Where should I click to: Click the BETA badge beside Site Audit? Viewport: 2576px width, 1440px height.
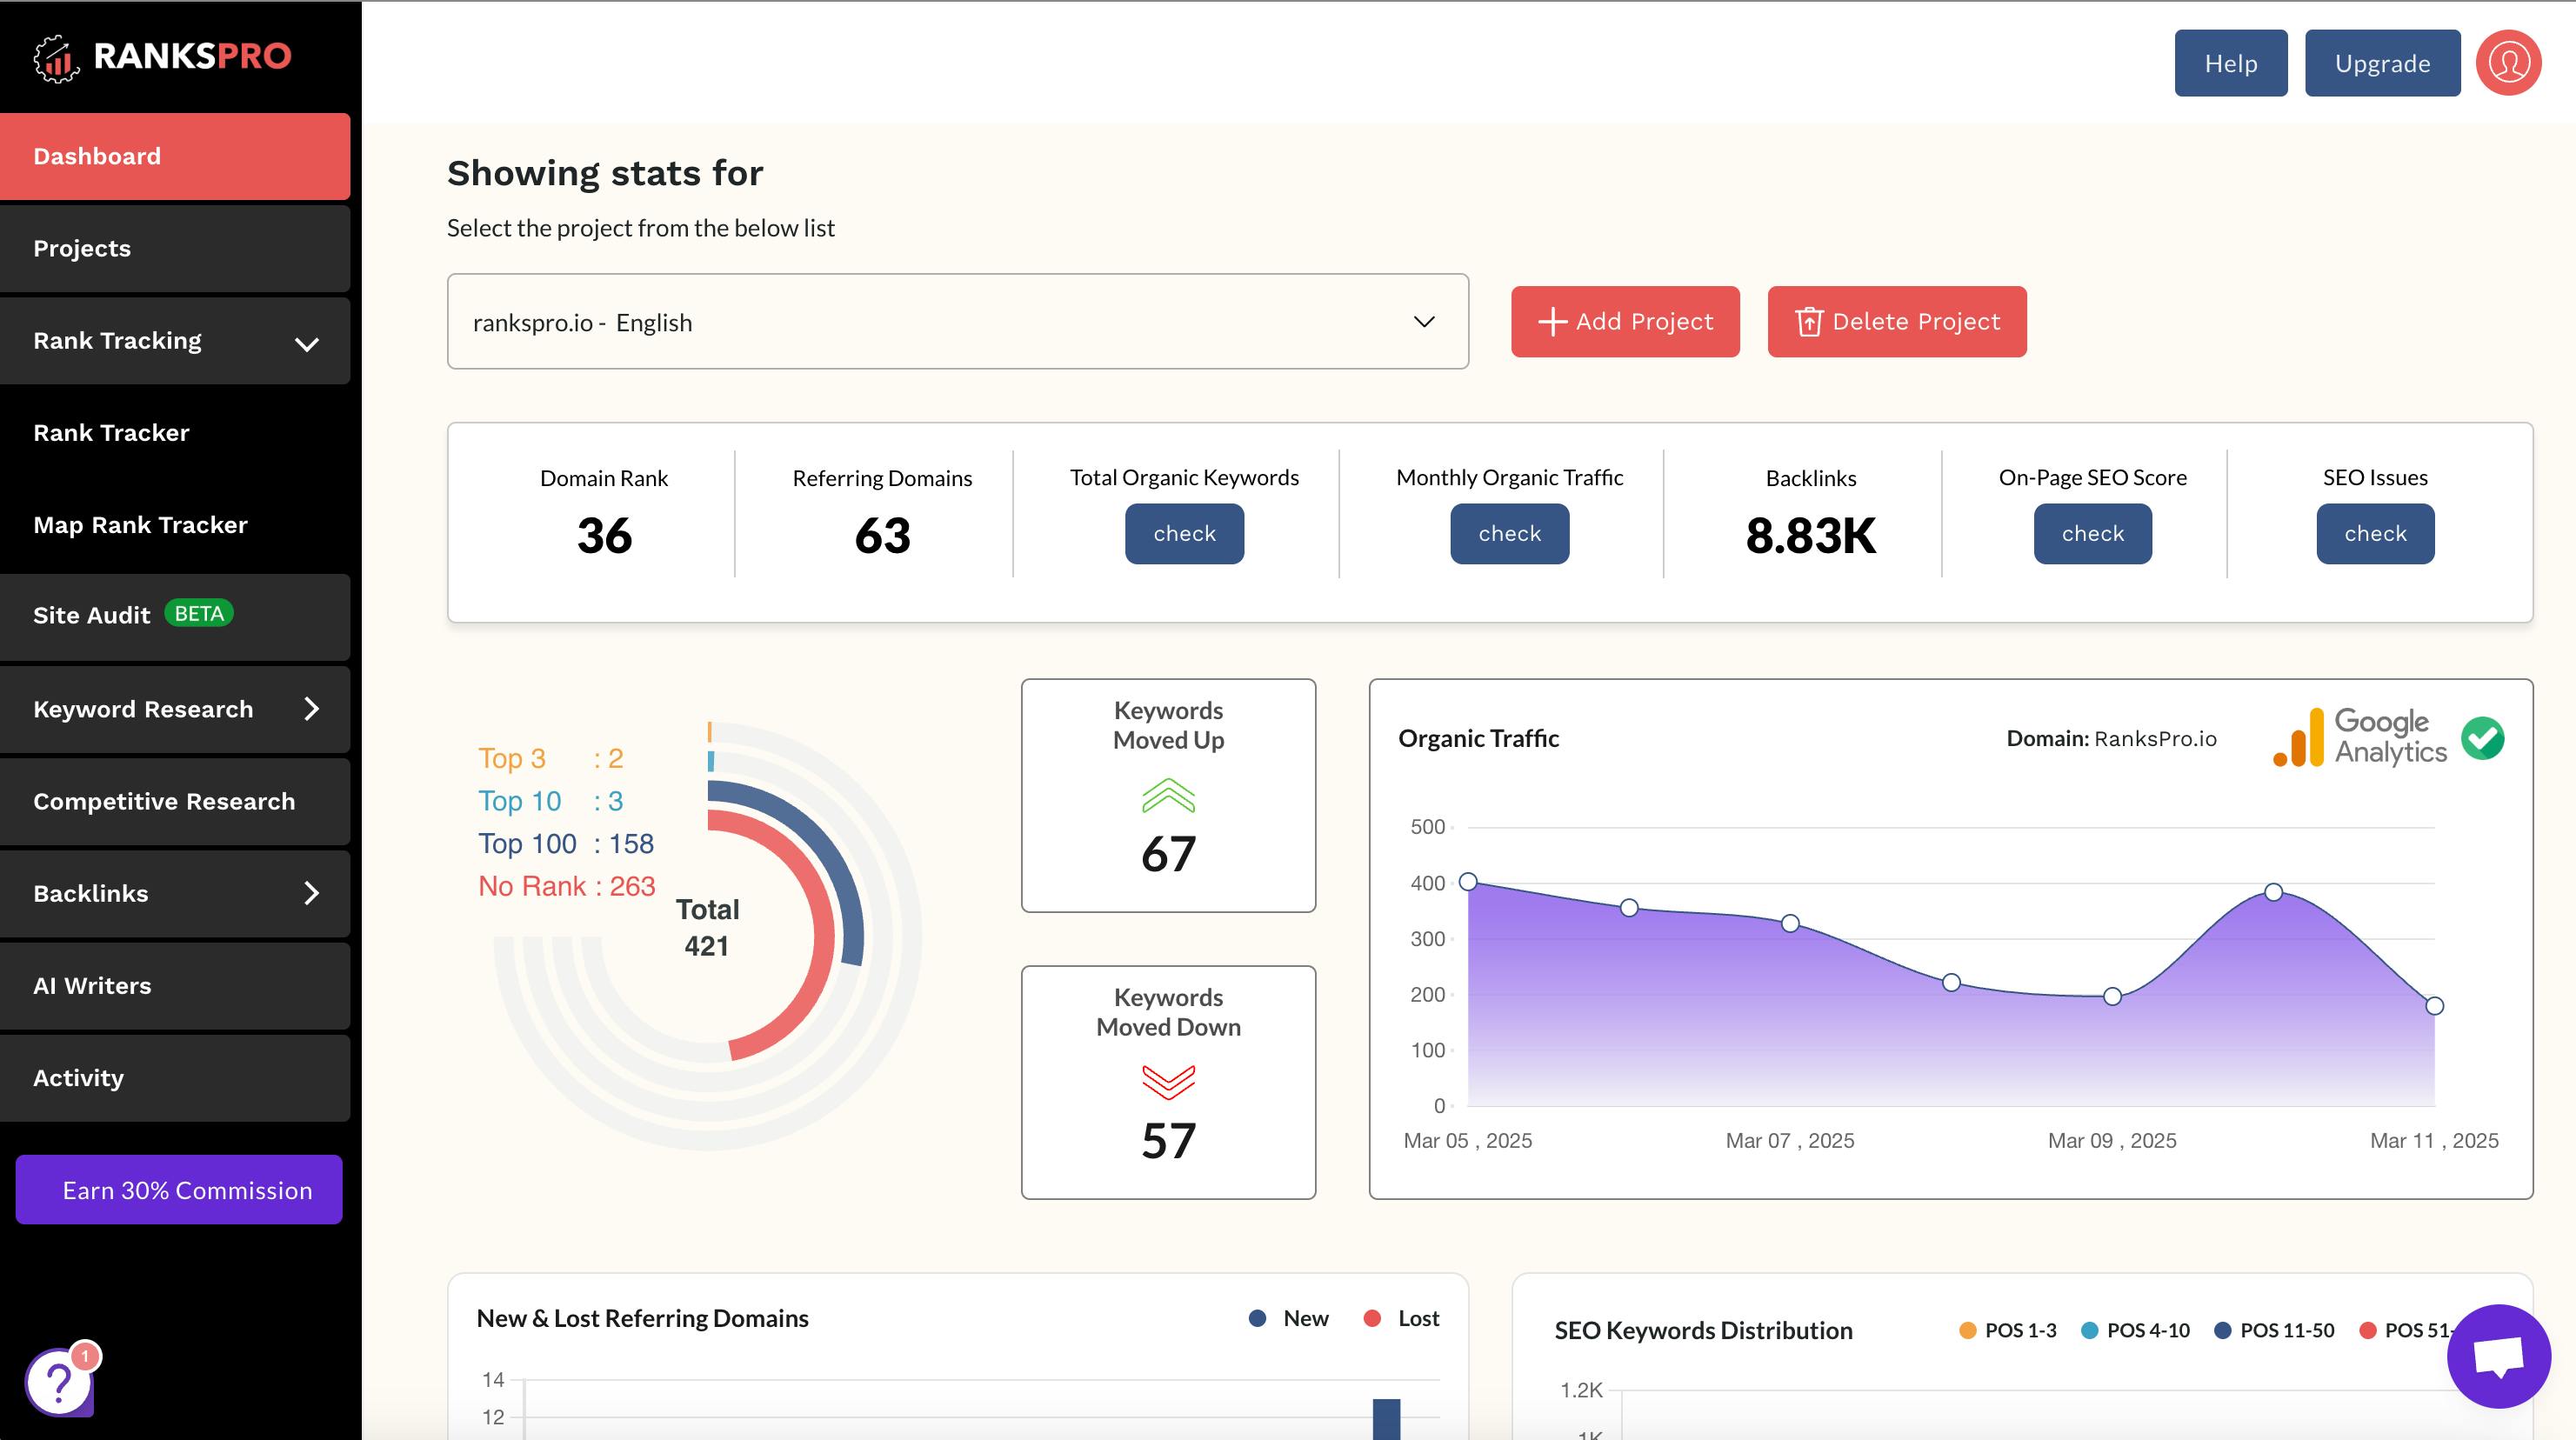tap(199, 613)
